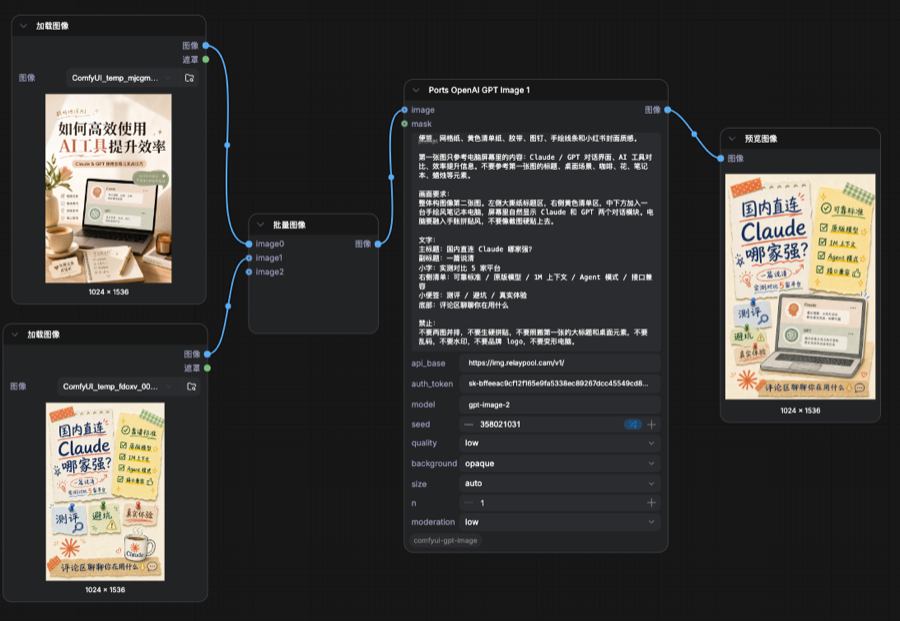Screen dimensions: 900x621
Task: Click inside the prompt text area of Ports OpenAI node
Action: [536, 242]
